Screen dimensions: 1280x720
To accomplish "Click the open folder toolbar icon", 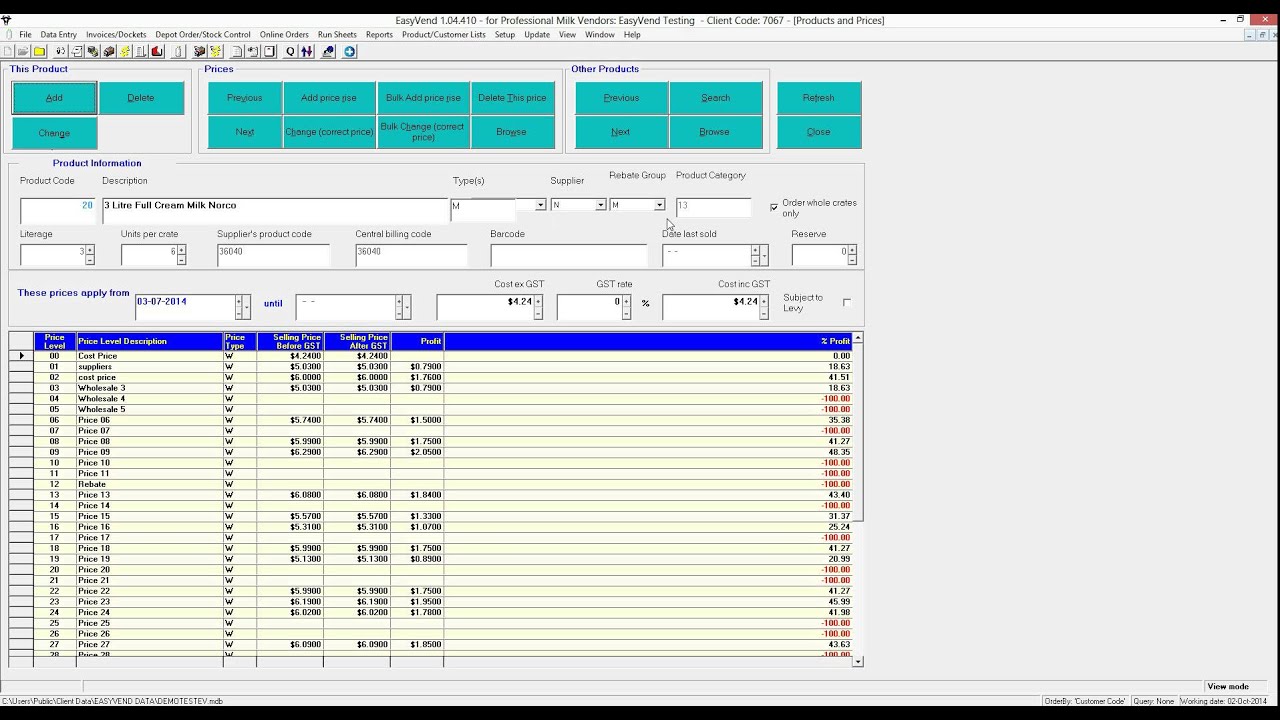I will click(23, 51).
